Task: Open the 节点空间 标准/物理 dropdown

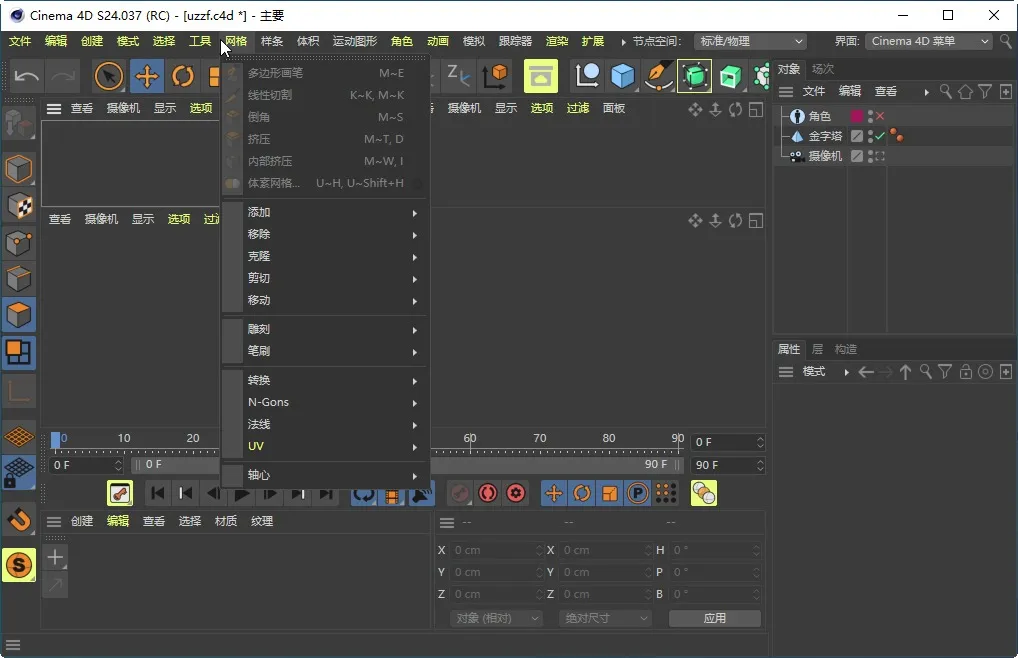Action: click(x=751, y=41)
